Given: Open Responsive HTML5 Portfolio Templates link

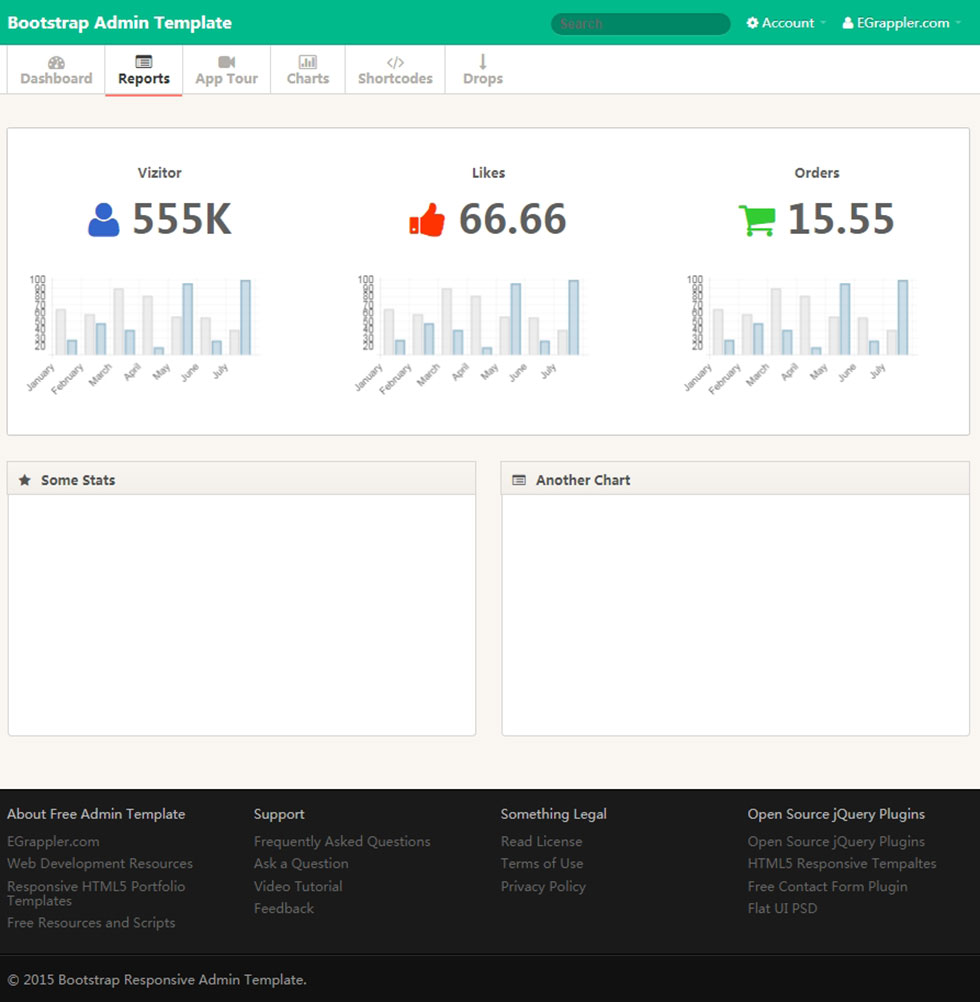Looking at the screenshot, I should click(x=96, y=893).
